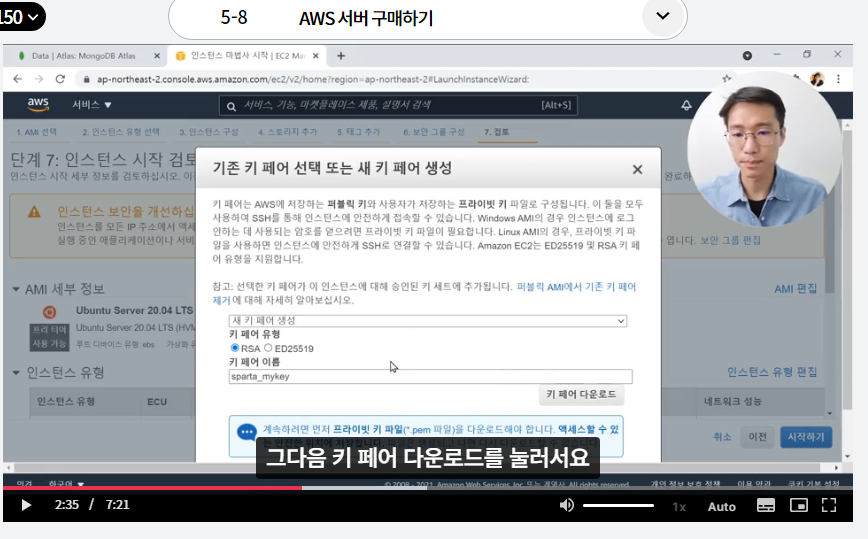Screen dimensions: 868x539
Task: Click the blue chat bubble info icon
Action: tap(246, 432)
